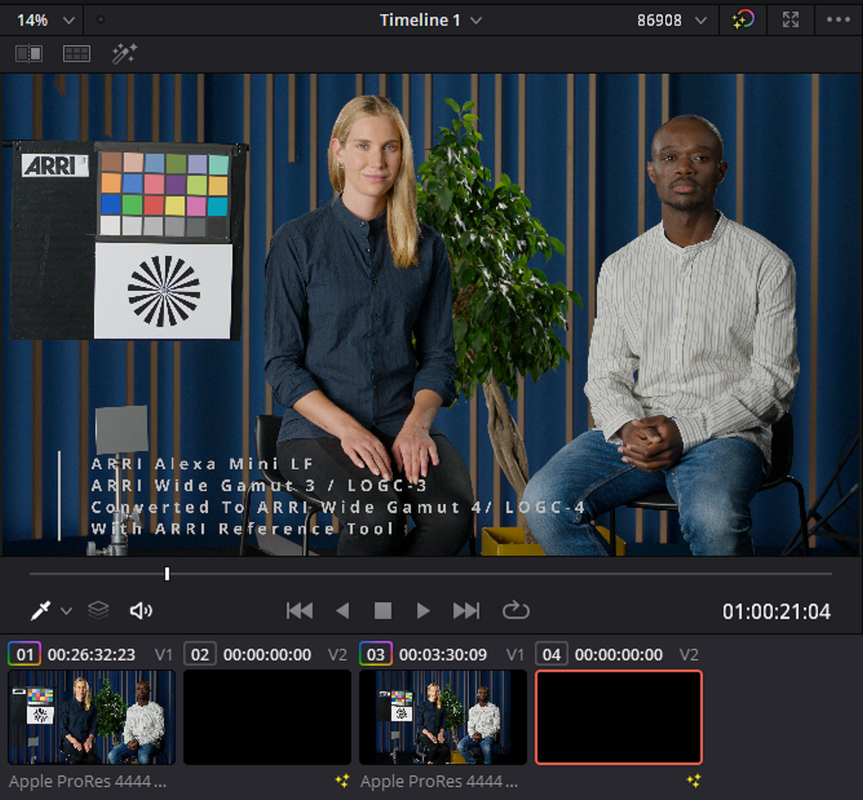Image resolution: width=863 pixels, height=800 pixels.
Task: Click the clip number 03 badge
Action: pos(376,654)
